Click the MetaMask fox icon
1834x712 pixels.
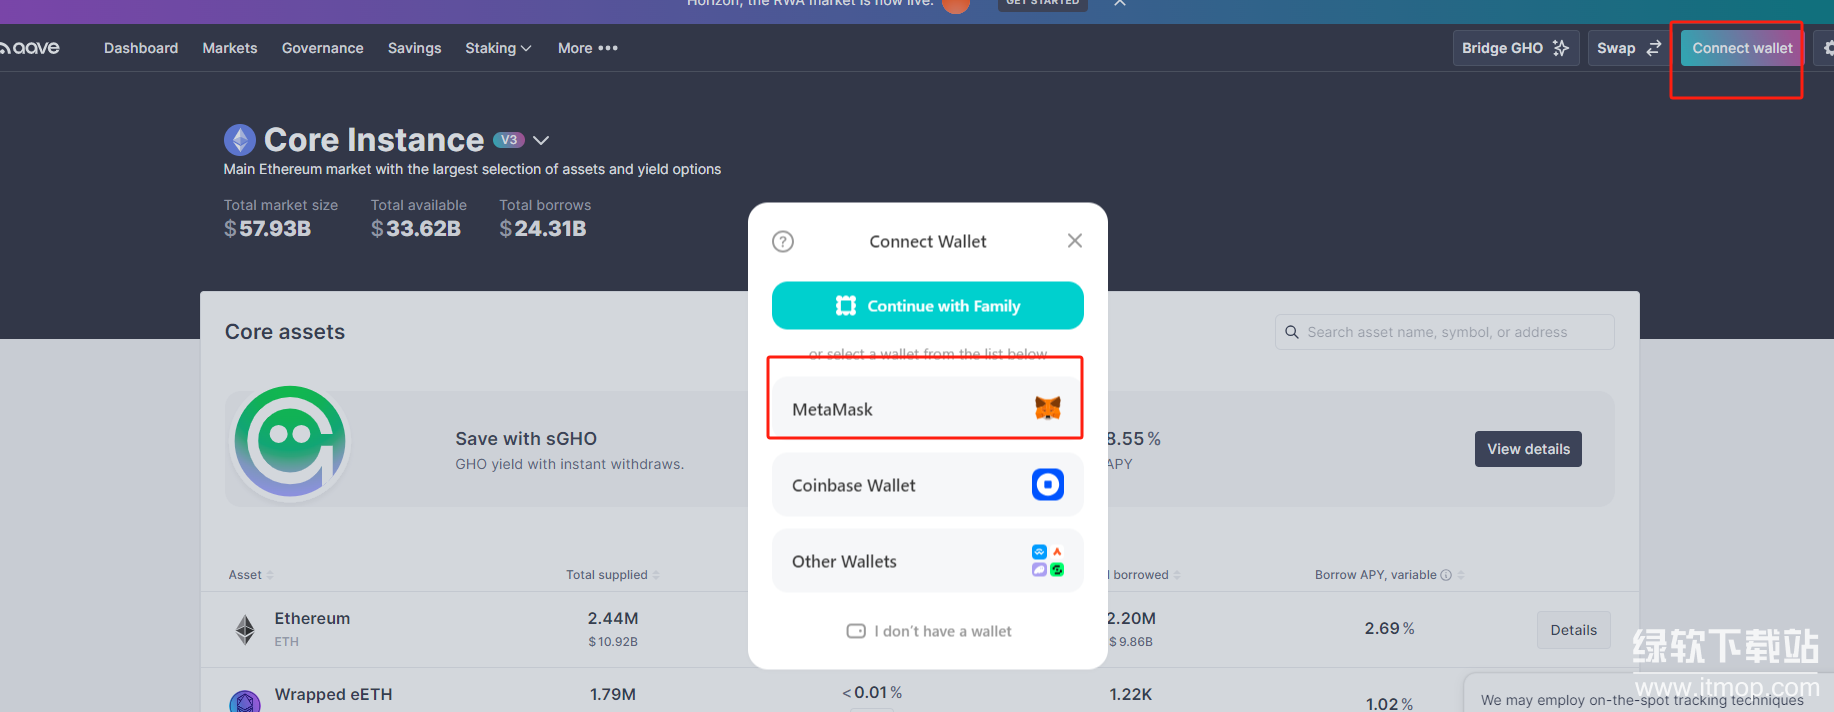(x=1047, y=408)
